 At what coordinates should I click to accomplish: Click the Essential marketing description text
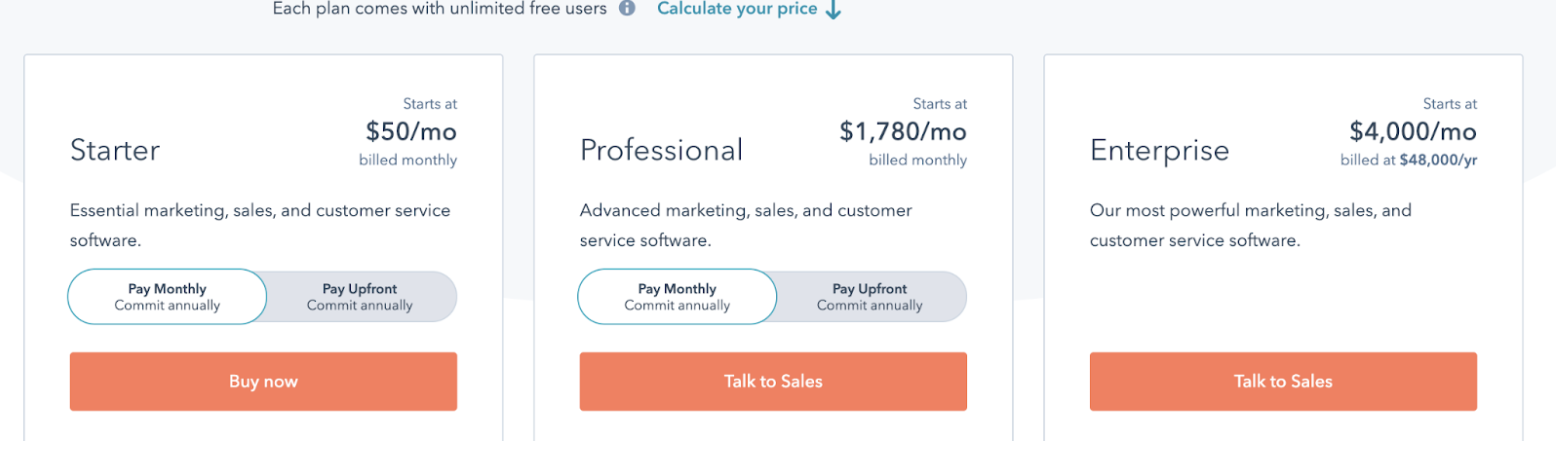pos(260,226)
